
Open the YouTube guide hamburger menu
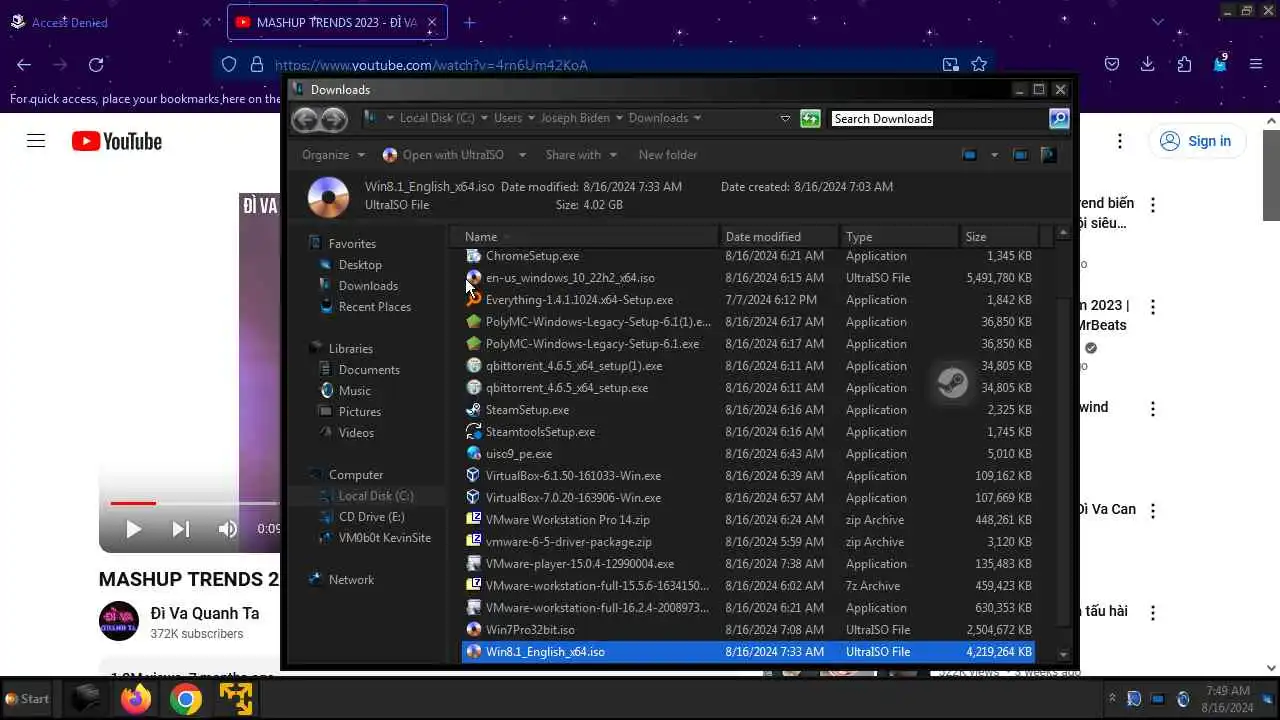(x=36, y=141)
